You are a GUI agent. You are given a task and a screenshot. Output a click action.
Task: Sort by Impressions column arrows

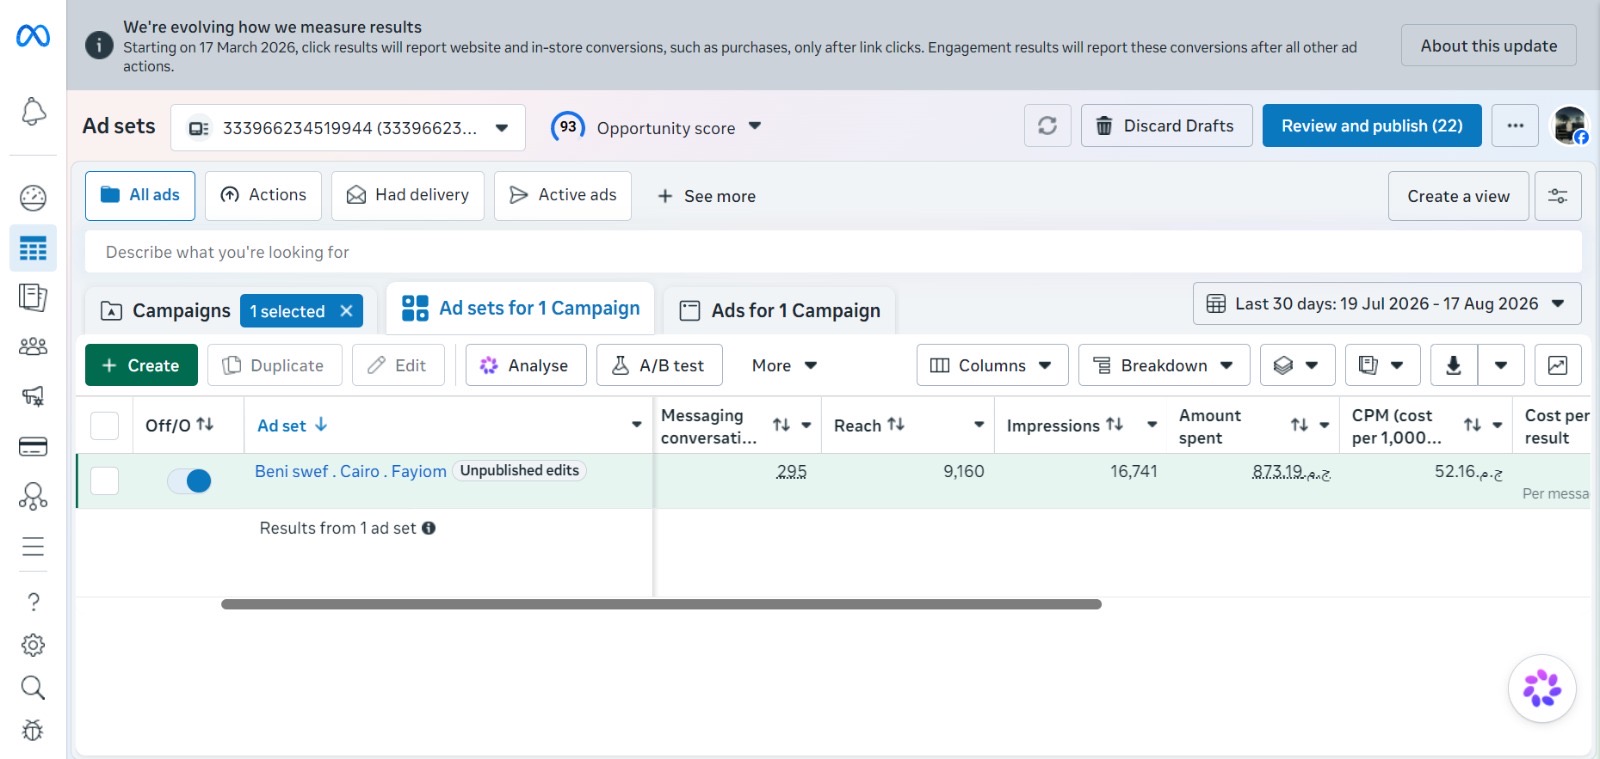[1114, 425]
